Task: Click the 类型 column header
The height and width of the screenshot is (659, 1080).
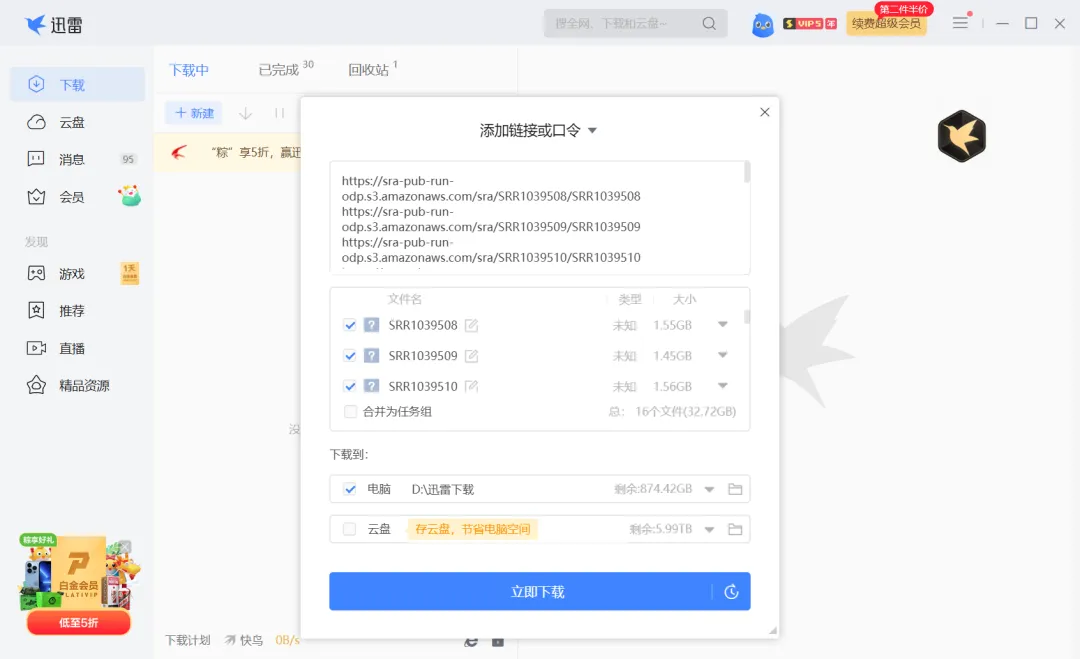Action: 630,299
